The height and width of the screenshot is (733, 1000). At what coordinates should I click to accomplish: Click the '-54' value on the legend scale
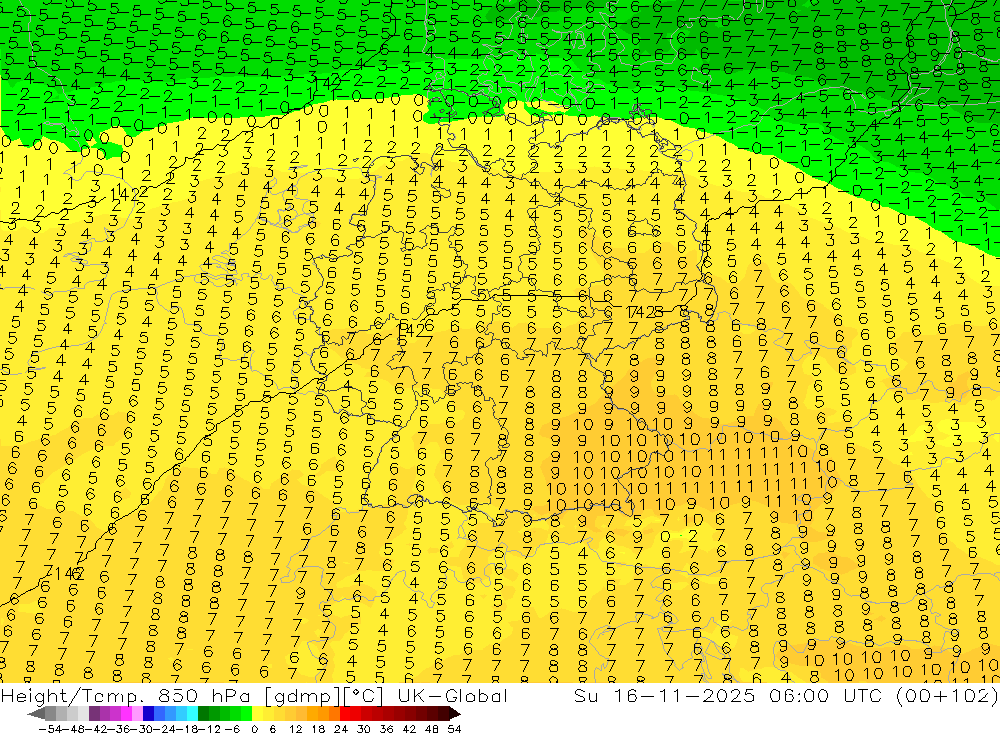point(49,728)
